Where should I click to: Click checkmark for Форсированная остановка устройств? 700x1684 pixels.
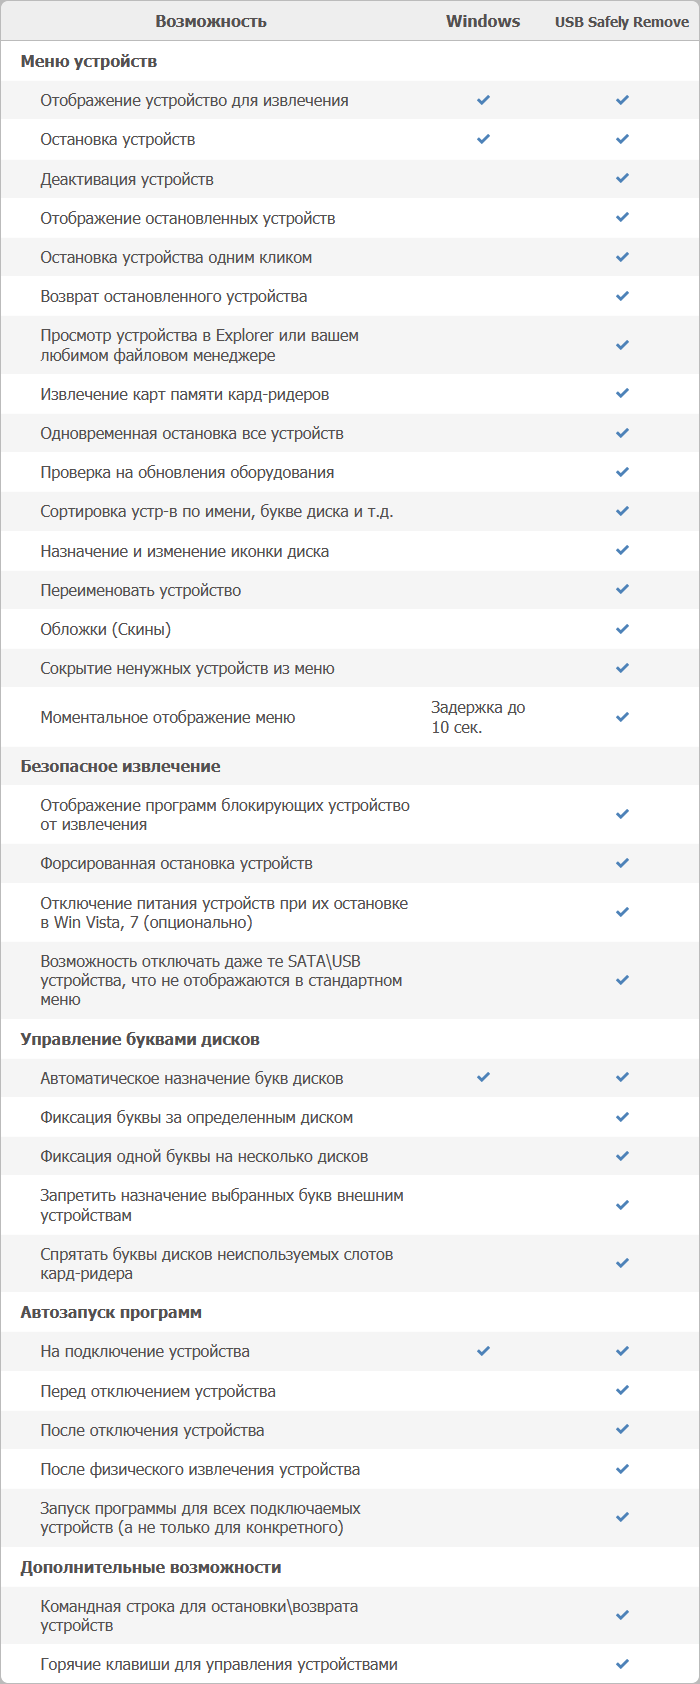coord(622,863)
